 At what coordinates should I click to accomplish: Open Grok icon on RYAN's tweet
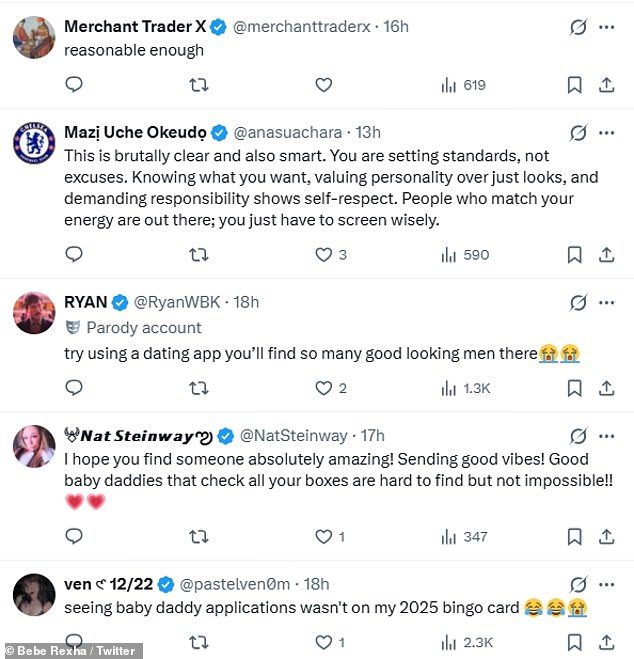(x=578, y=302)
